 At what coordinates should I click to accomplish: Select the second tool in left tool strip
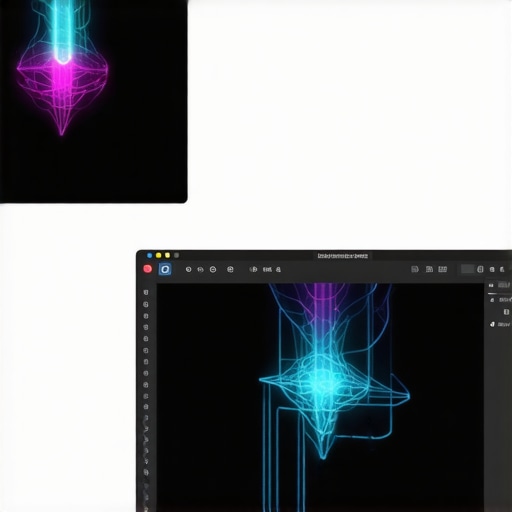point(146,304)
